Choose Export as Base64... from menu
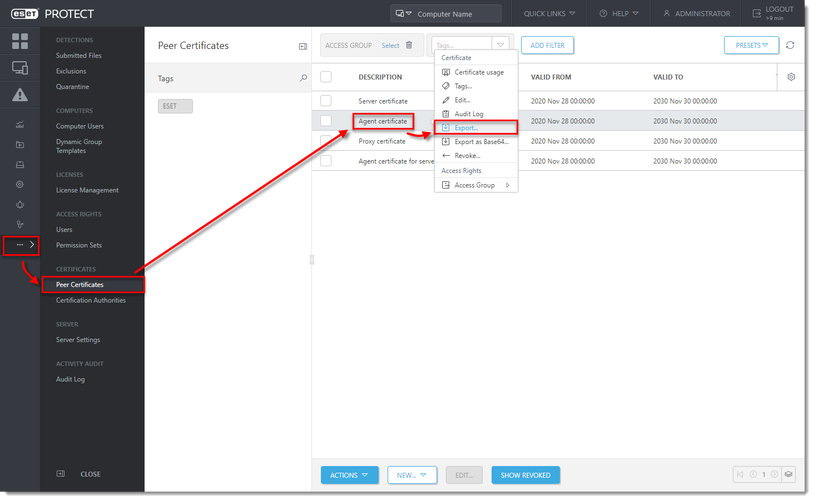This screenshot has height=500, width=813. 475,142
